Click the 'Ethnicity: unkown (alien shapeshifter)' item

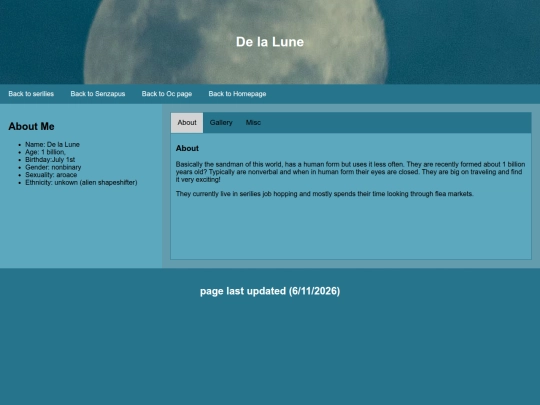tap(81, 182)
